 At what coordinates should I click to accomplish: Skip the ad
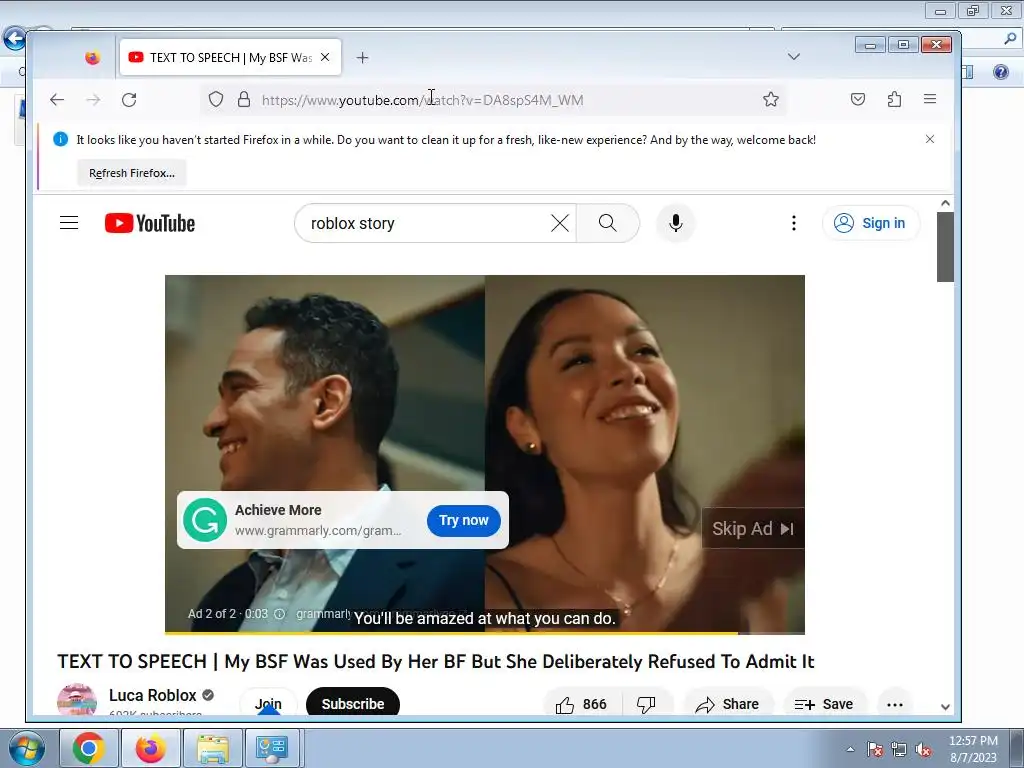(752, 528)
